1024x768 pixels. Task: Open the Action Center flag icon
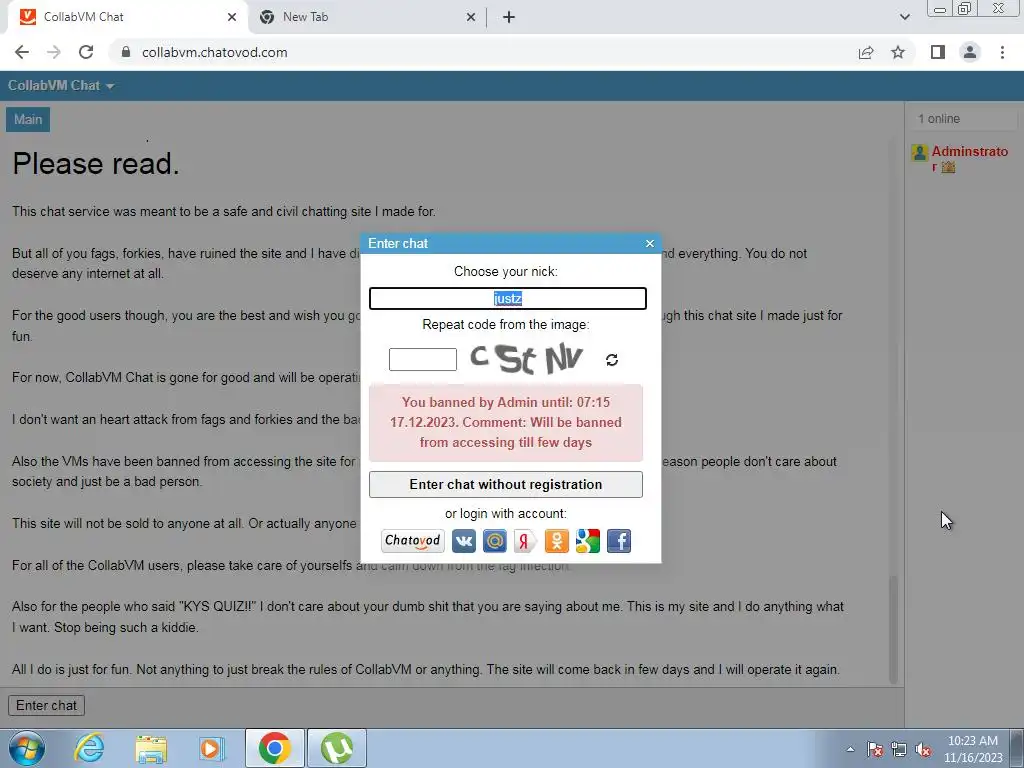(875, 749)
